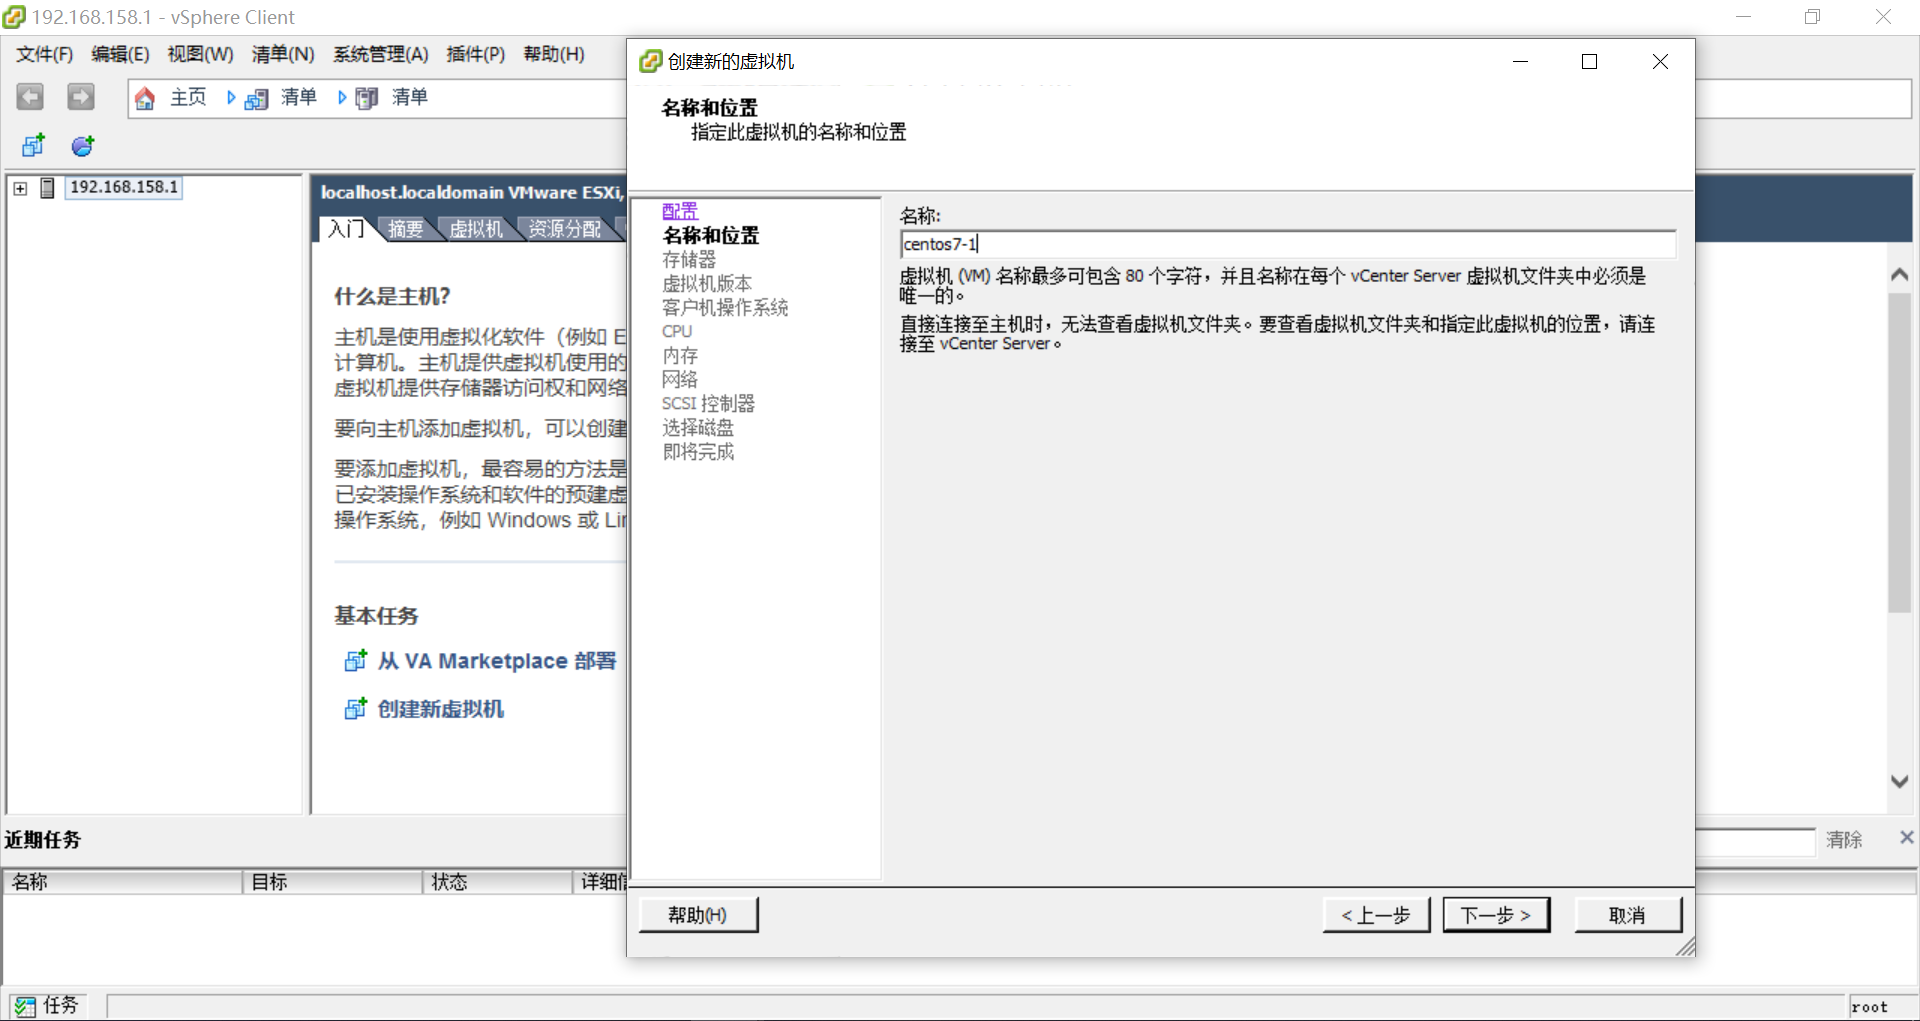Open the File (文件) menu
The width and height of the screenshot is (1920, 1021).
(44, 54)
